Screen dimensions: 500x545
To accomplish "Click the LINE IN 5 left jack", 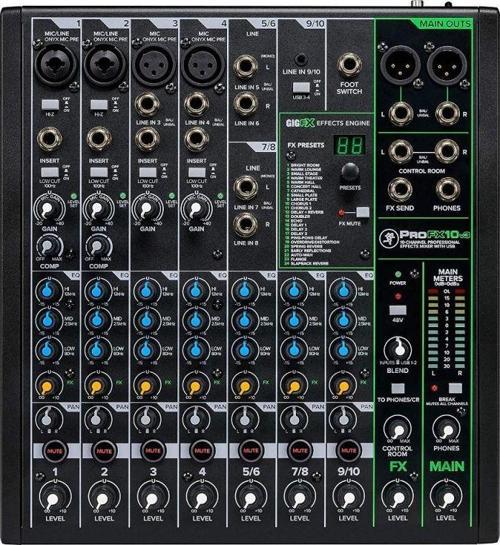I will click(245, 66).
